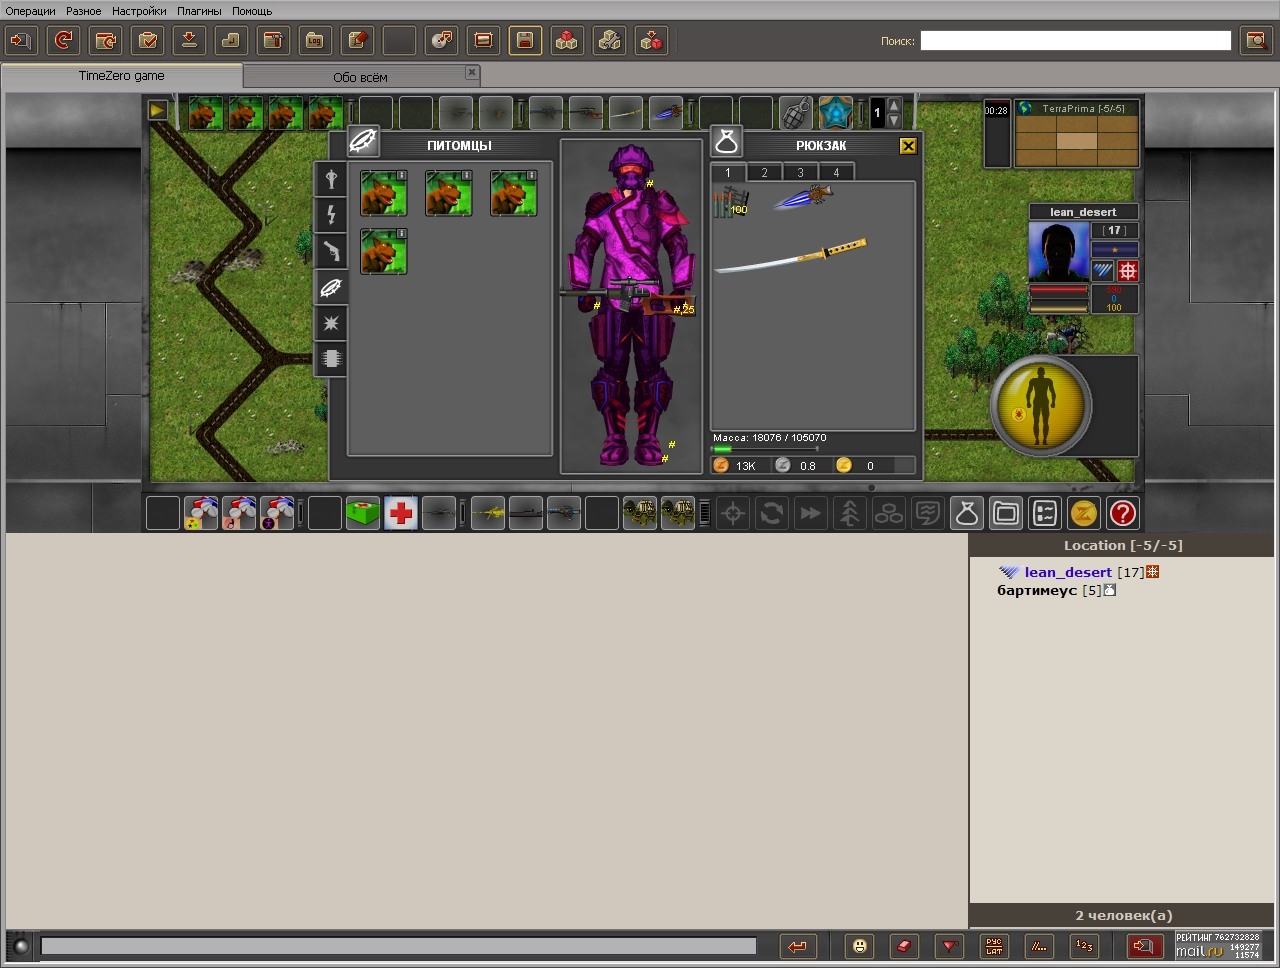Click the red question mark help button
Image resolution: width=1280 pixels, height=968 pixels.
pyautogui.click(x=1123, y=514)
